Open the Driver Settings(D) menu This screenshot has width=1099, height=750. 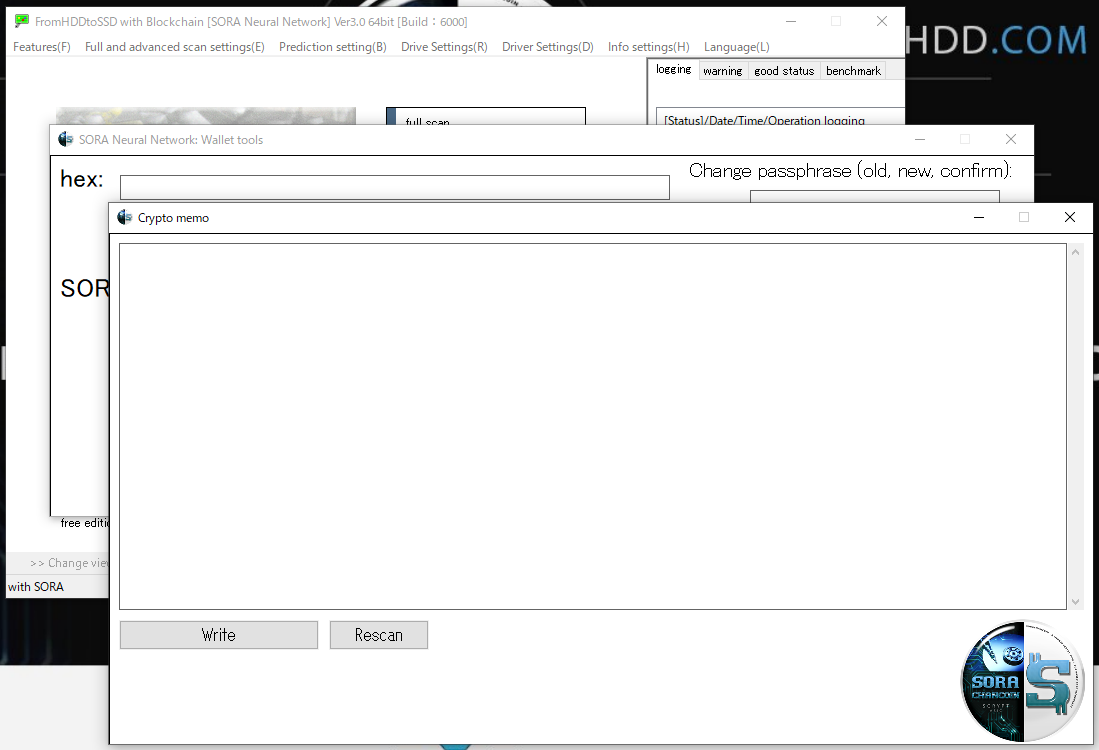point(547,47)
